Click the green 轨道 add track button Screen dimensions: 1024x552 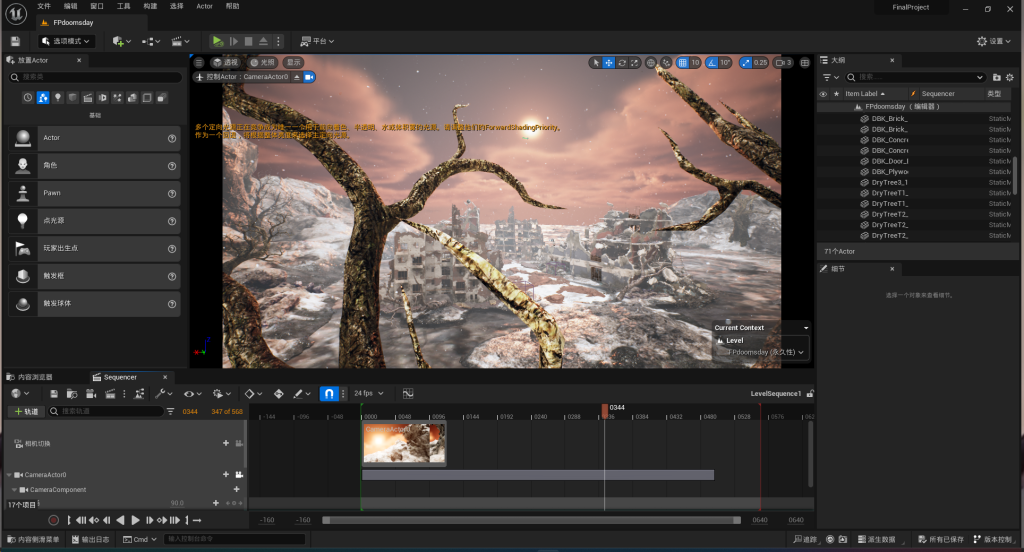[26, 411]
